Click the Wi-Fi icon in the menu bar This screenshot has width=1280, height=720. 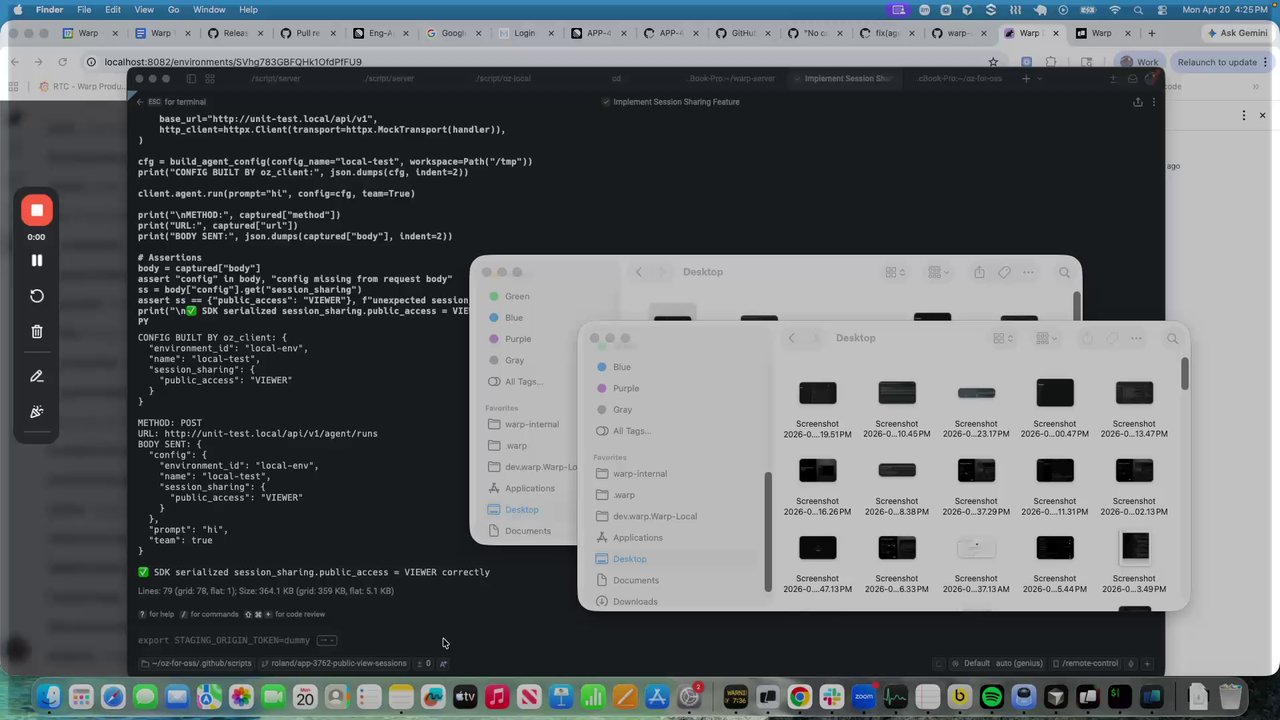click(1115, 10)
